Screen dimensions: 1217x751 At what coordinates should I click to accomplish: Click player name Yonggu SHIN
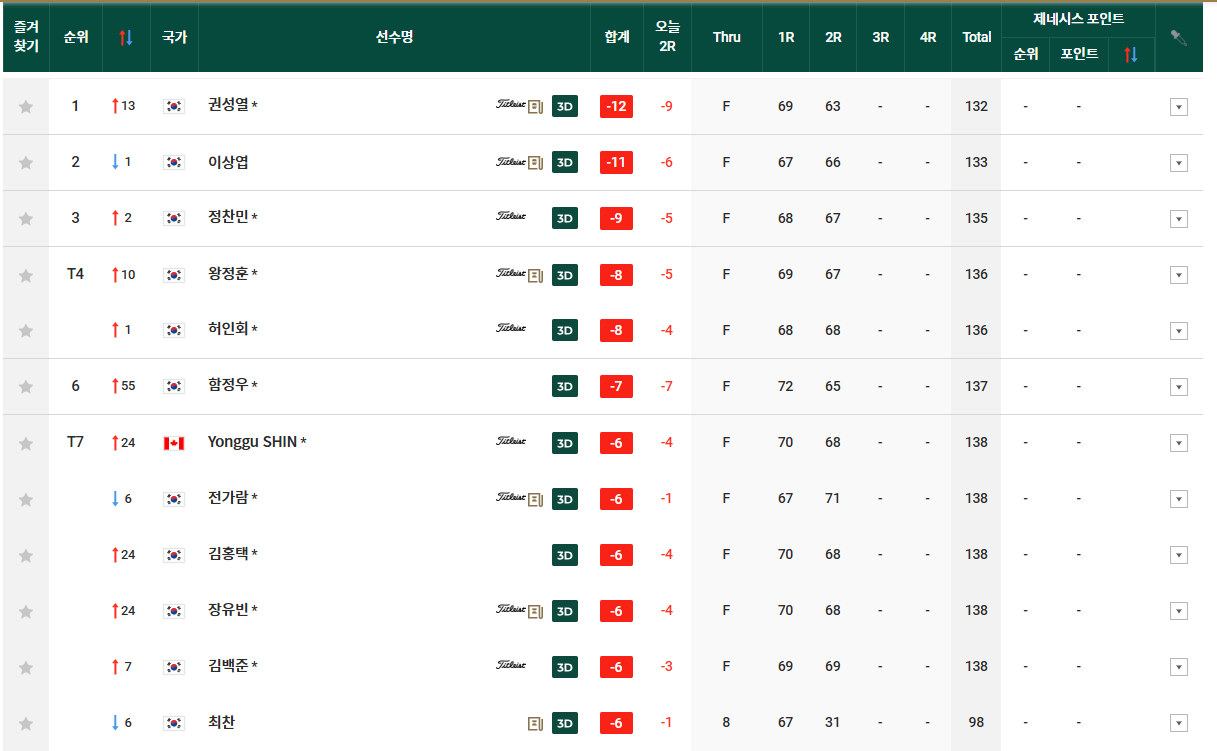252,441
